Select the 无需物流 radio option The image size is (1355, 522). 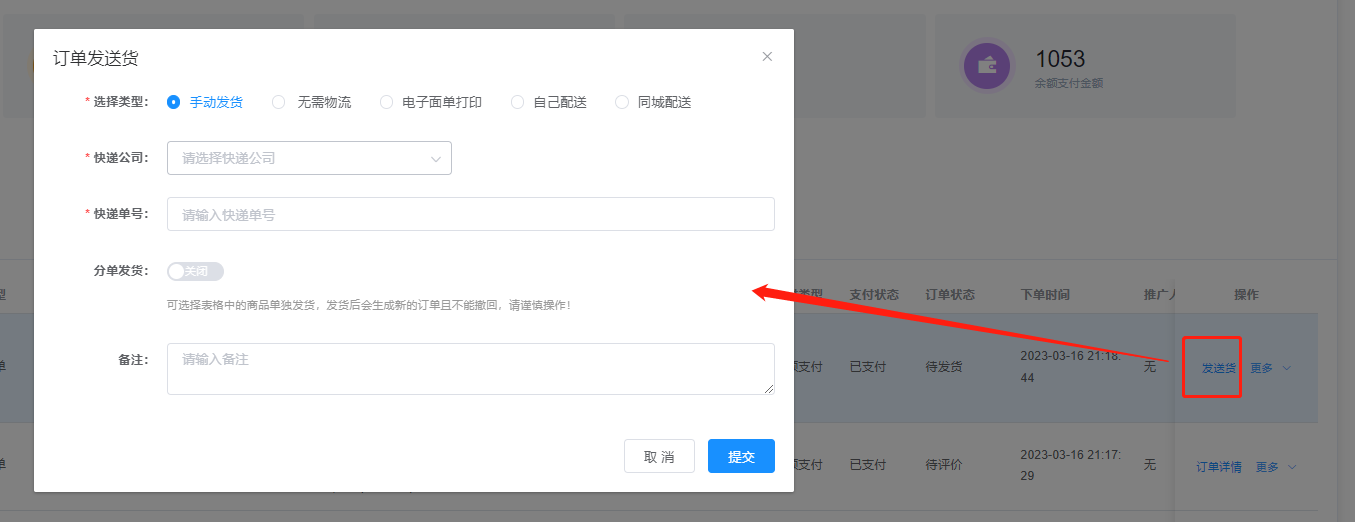tap(279, 102)
